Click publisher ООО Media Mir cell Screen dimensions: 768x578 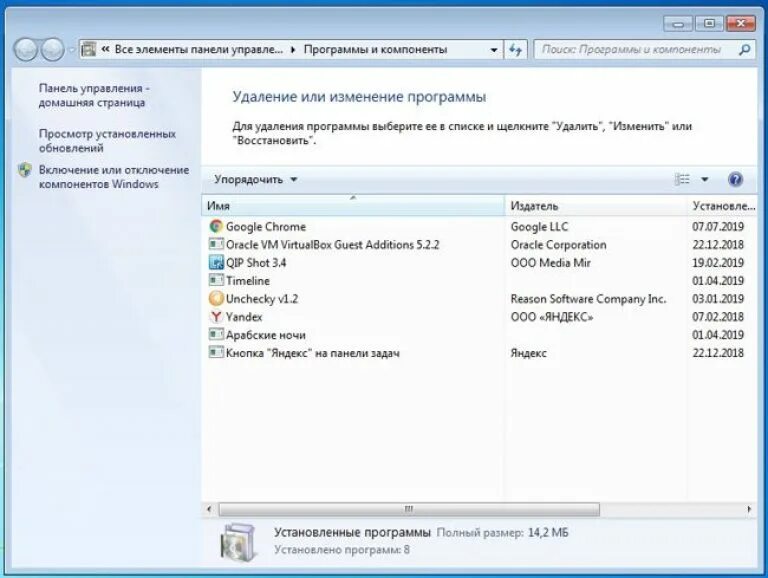point(551,263)
